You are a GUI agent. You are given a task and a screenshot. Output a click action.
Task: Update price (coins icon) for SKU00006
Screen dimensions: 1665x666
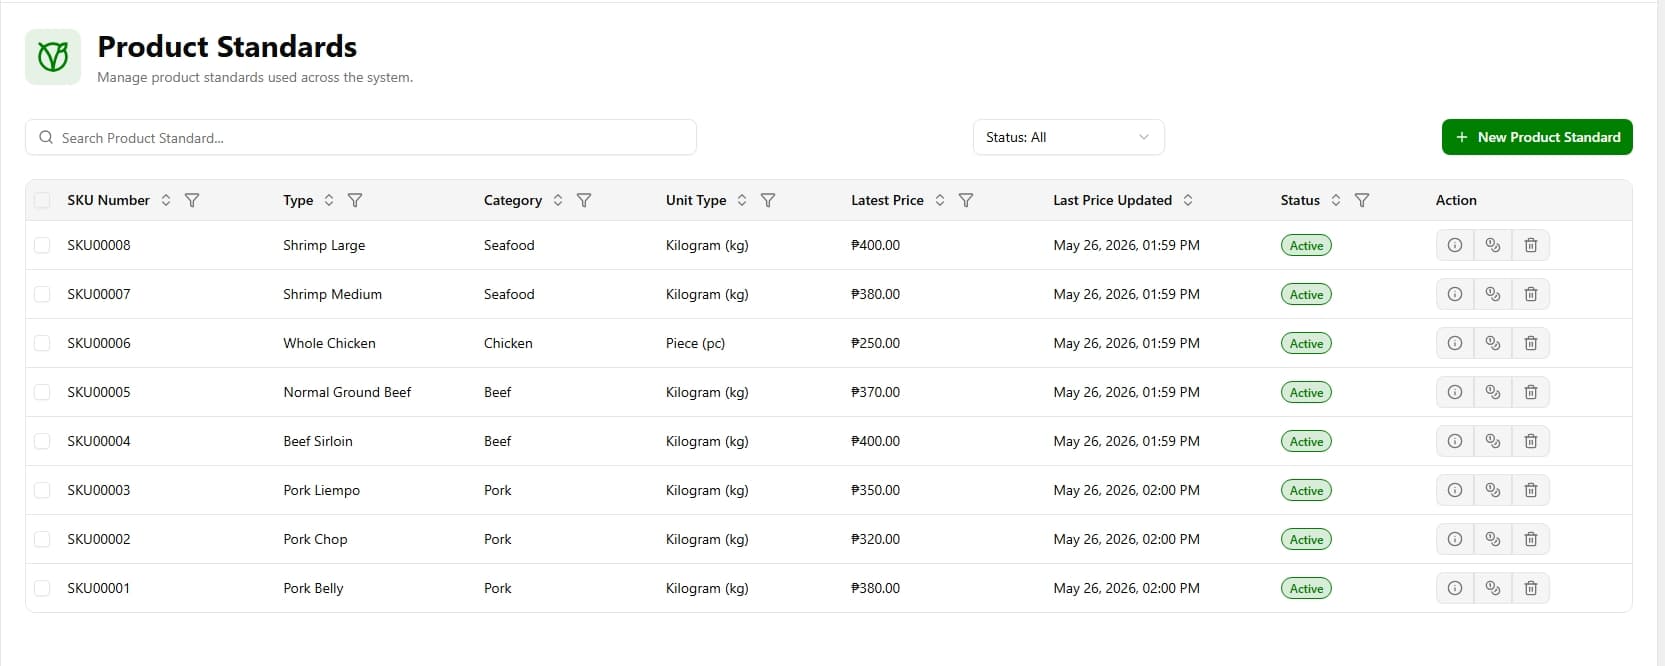(1493, 343)
